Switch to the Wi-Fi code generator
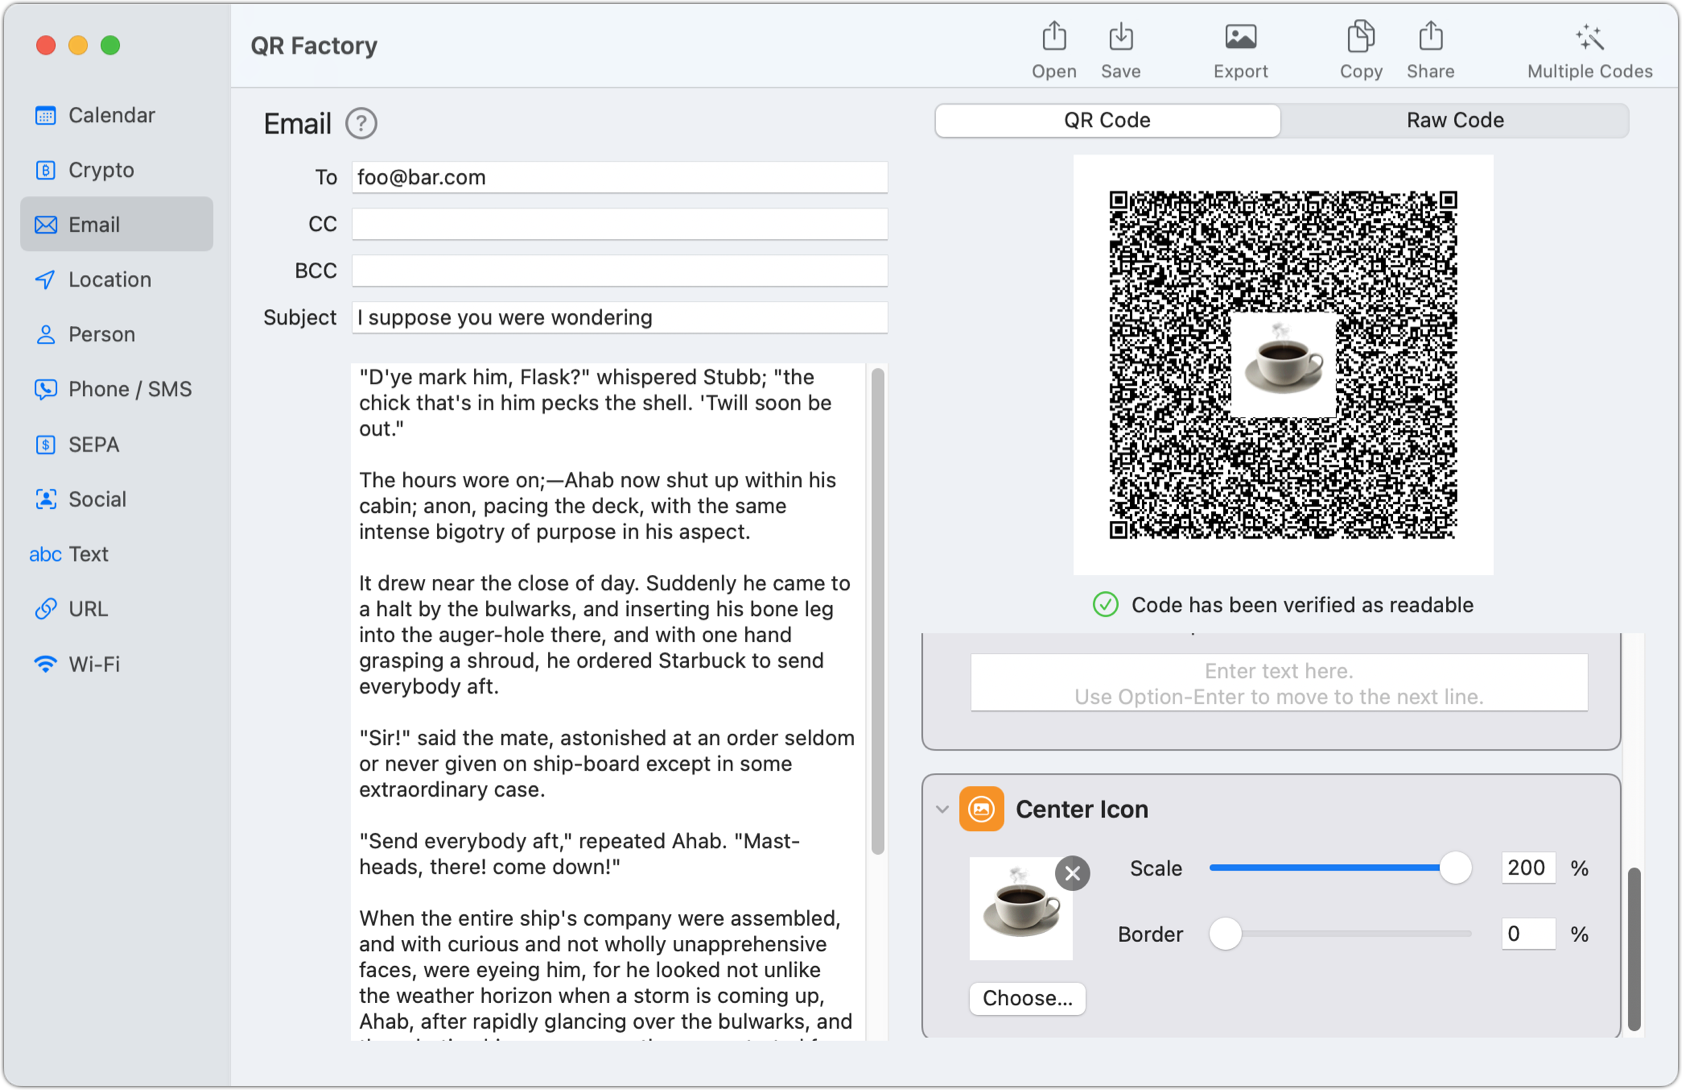Screen dimensions: 1682x1090 (x=94, y=663)
